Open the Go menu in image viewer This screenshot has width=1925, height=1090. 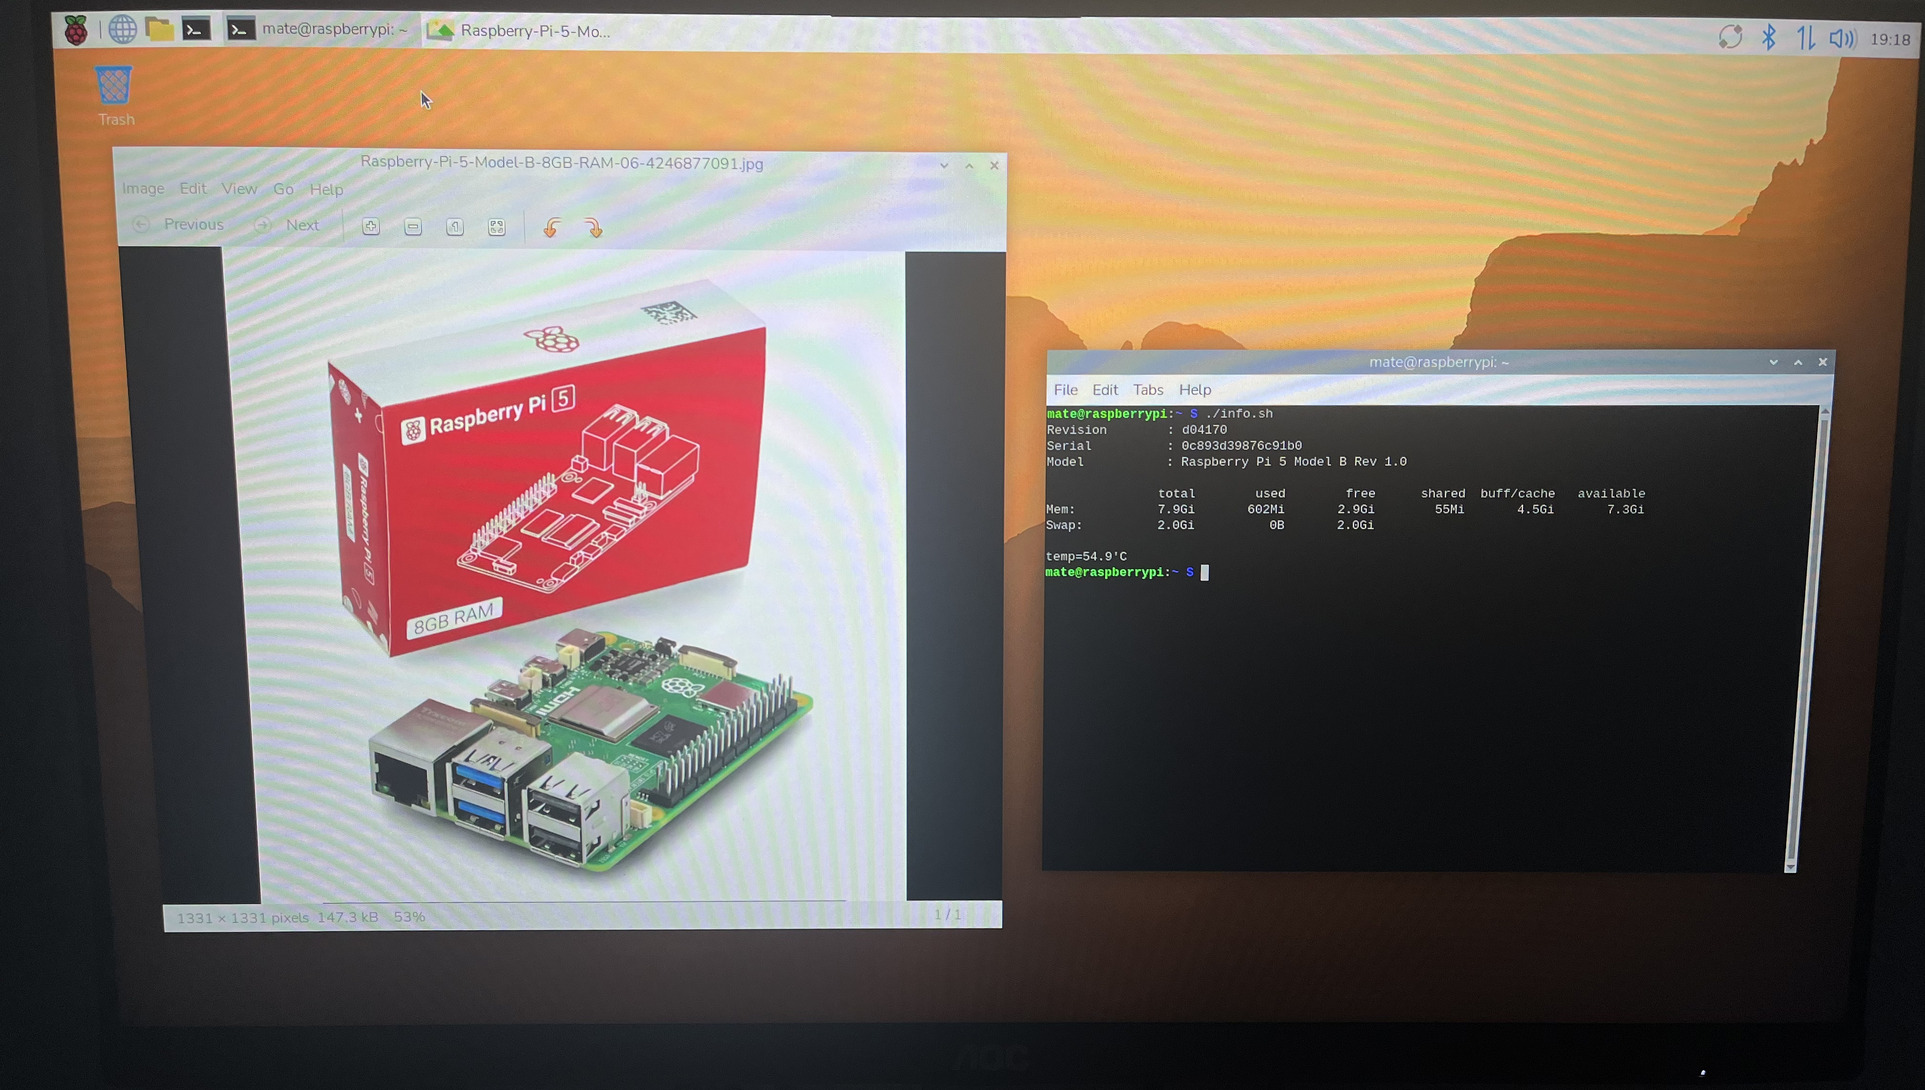point(283,189)
